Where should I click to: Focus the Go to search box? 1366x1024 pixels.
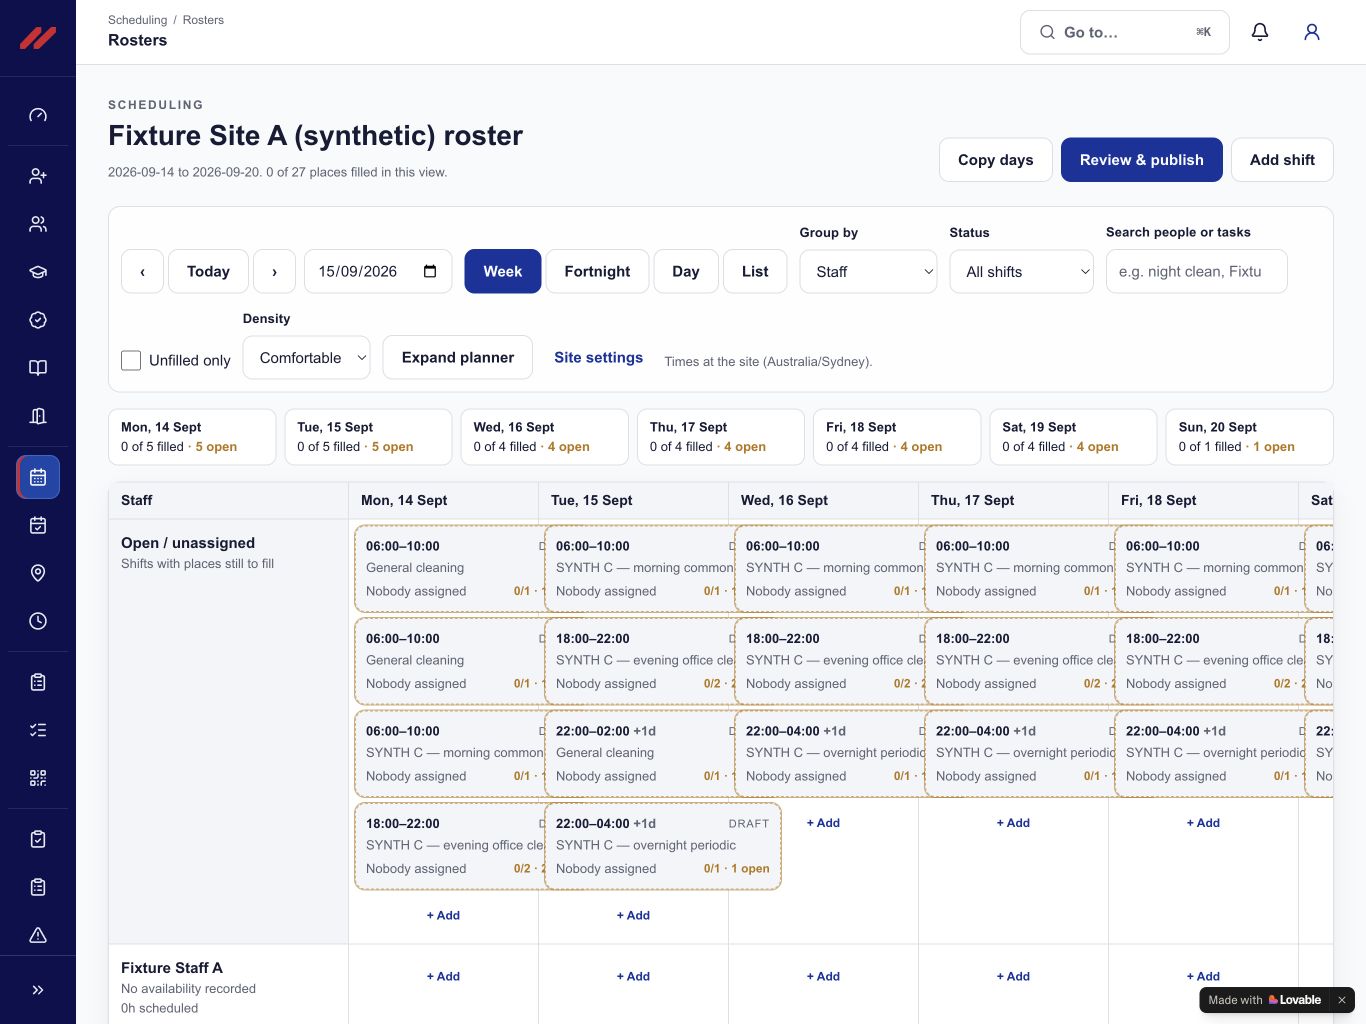pos(1125,32)
